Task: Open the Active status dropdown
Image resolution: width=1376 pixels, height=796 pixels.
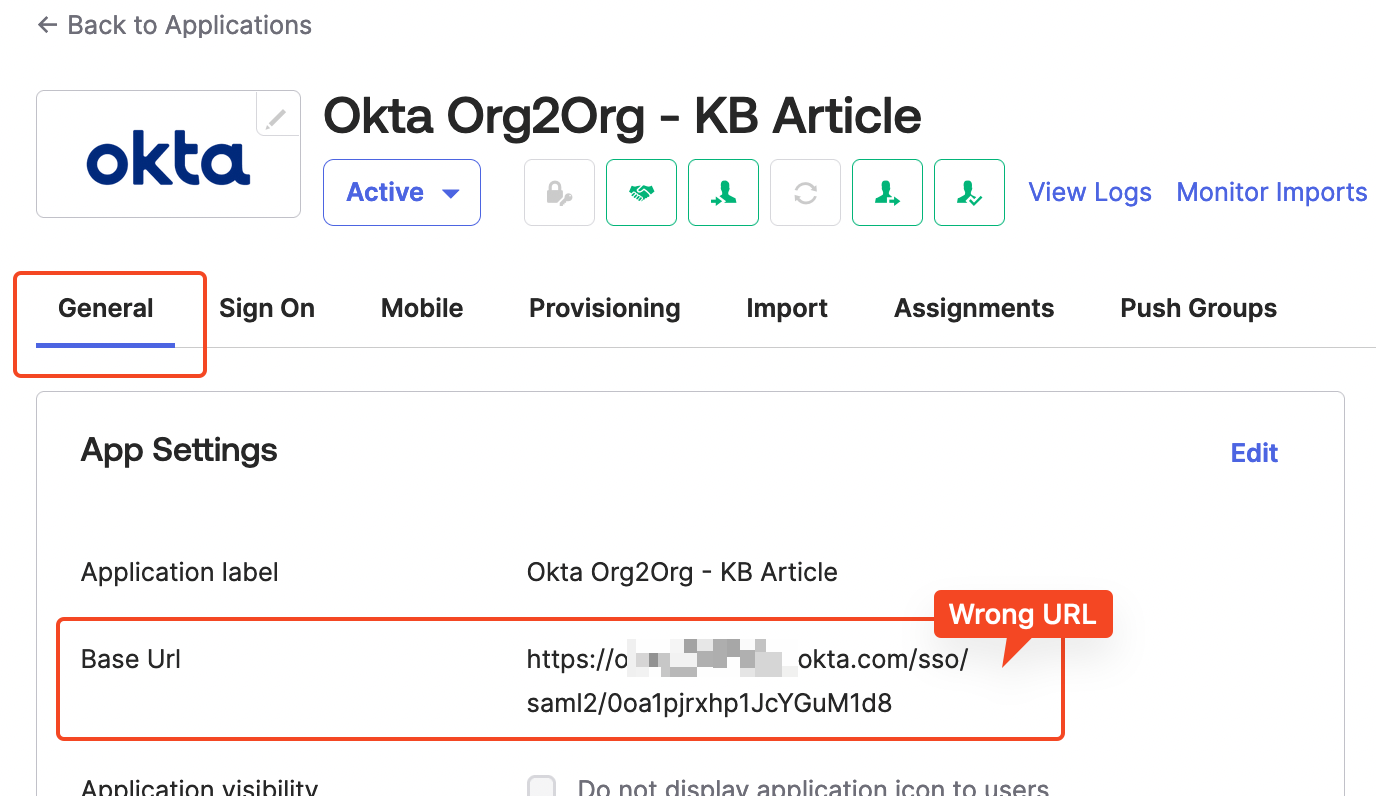Action: 402,192
